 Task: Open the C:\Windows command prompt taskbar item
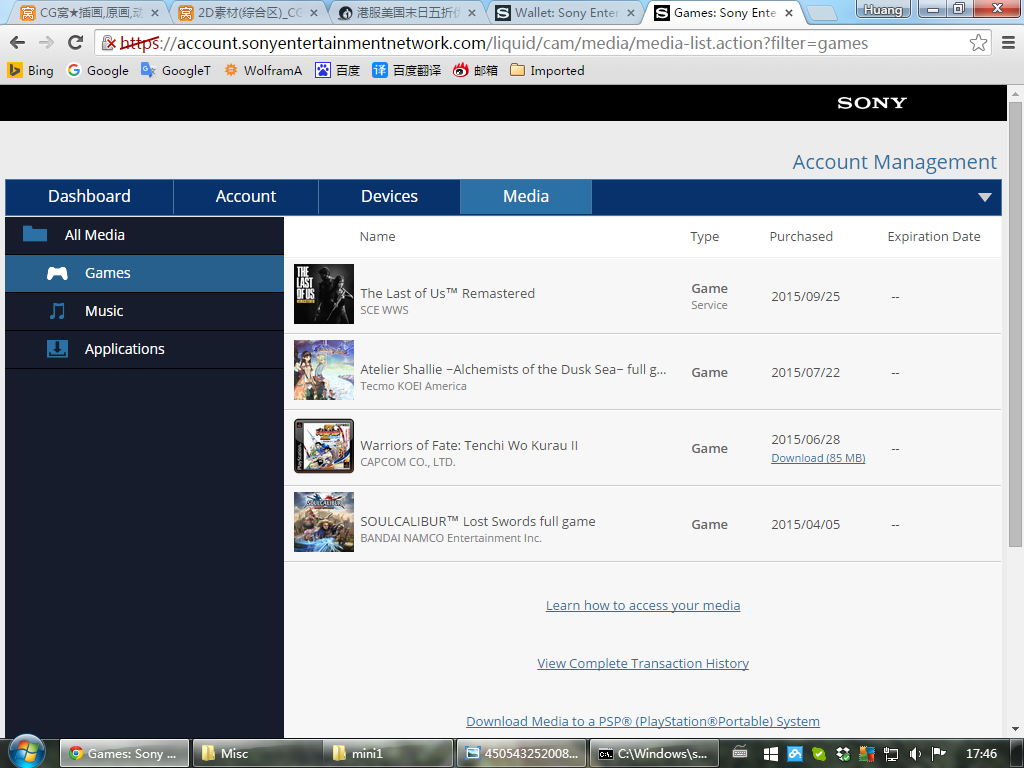pyautogui.click(x=654, y=754)
